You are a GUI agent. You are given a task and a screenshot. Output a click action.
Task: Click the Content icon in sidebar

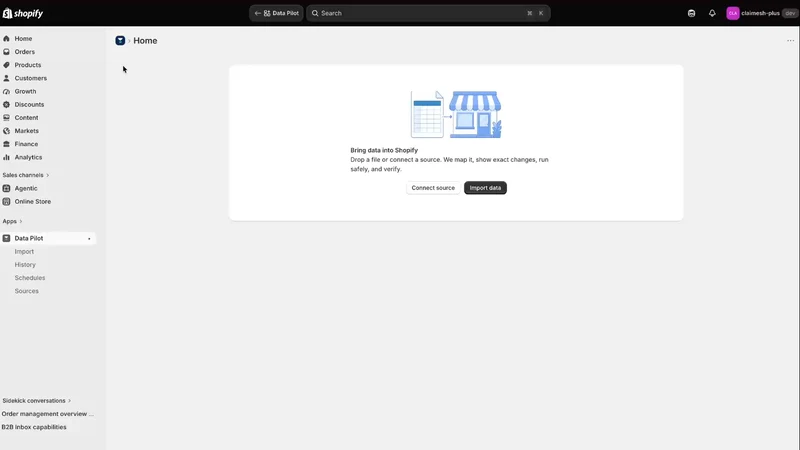click(x=6, y=117)
